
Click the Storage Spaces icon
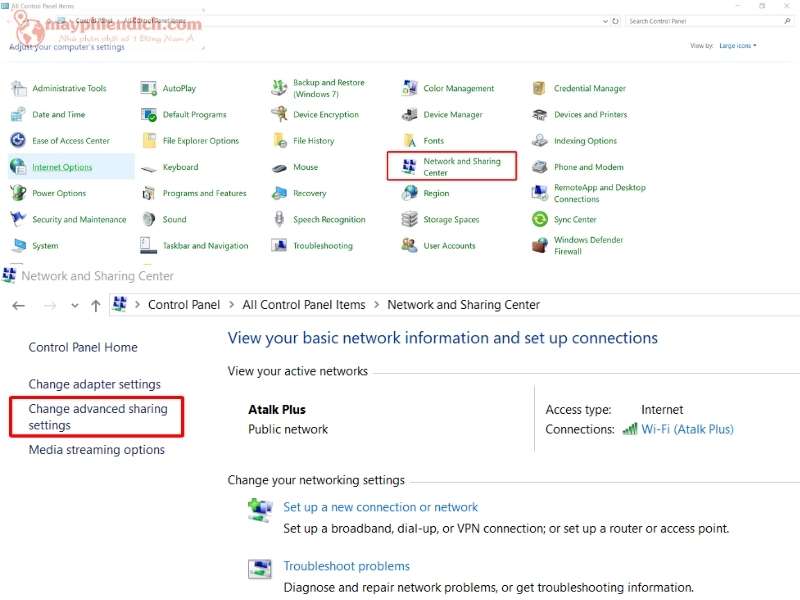point(409,220)
